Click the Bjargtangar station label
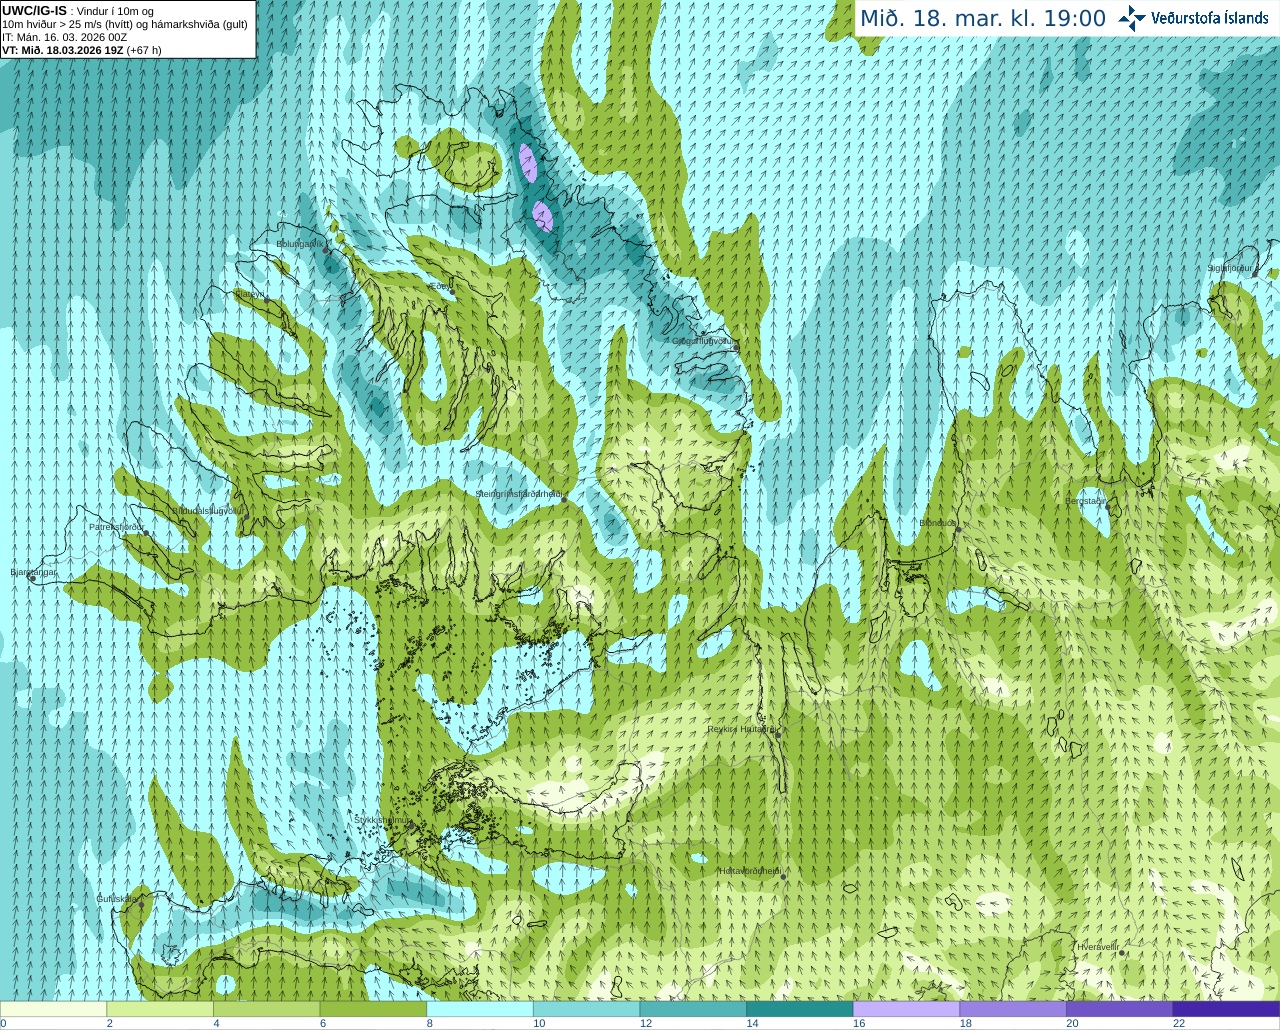 pos(33,572)
